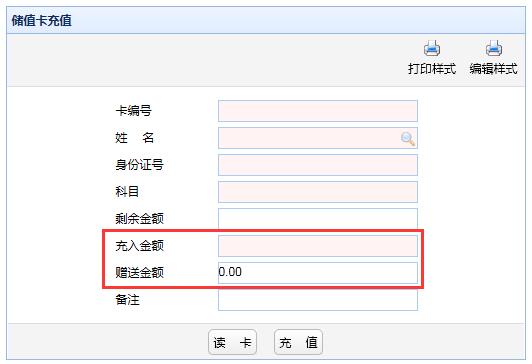Open the 编辑样式 text label
The width and height of the screenshot is (532, 364).
pos(494,69)
